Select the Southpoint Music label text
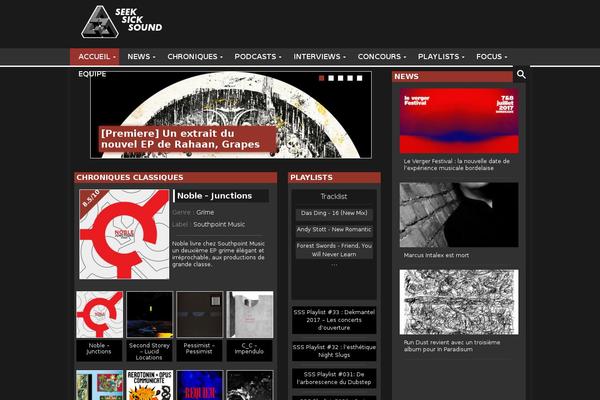 [x=219, y=224]
